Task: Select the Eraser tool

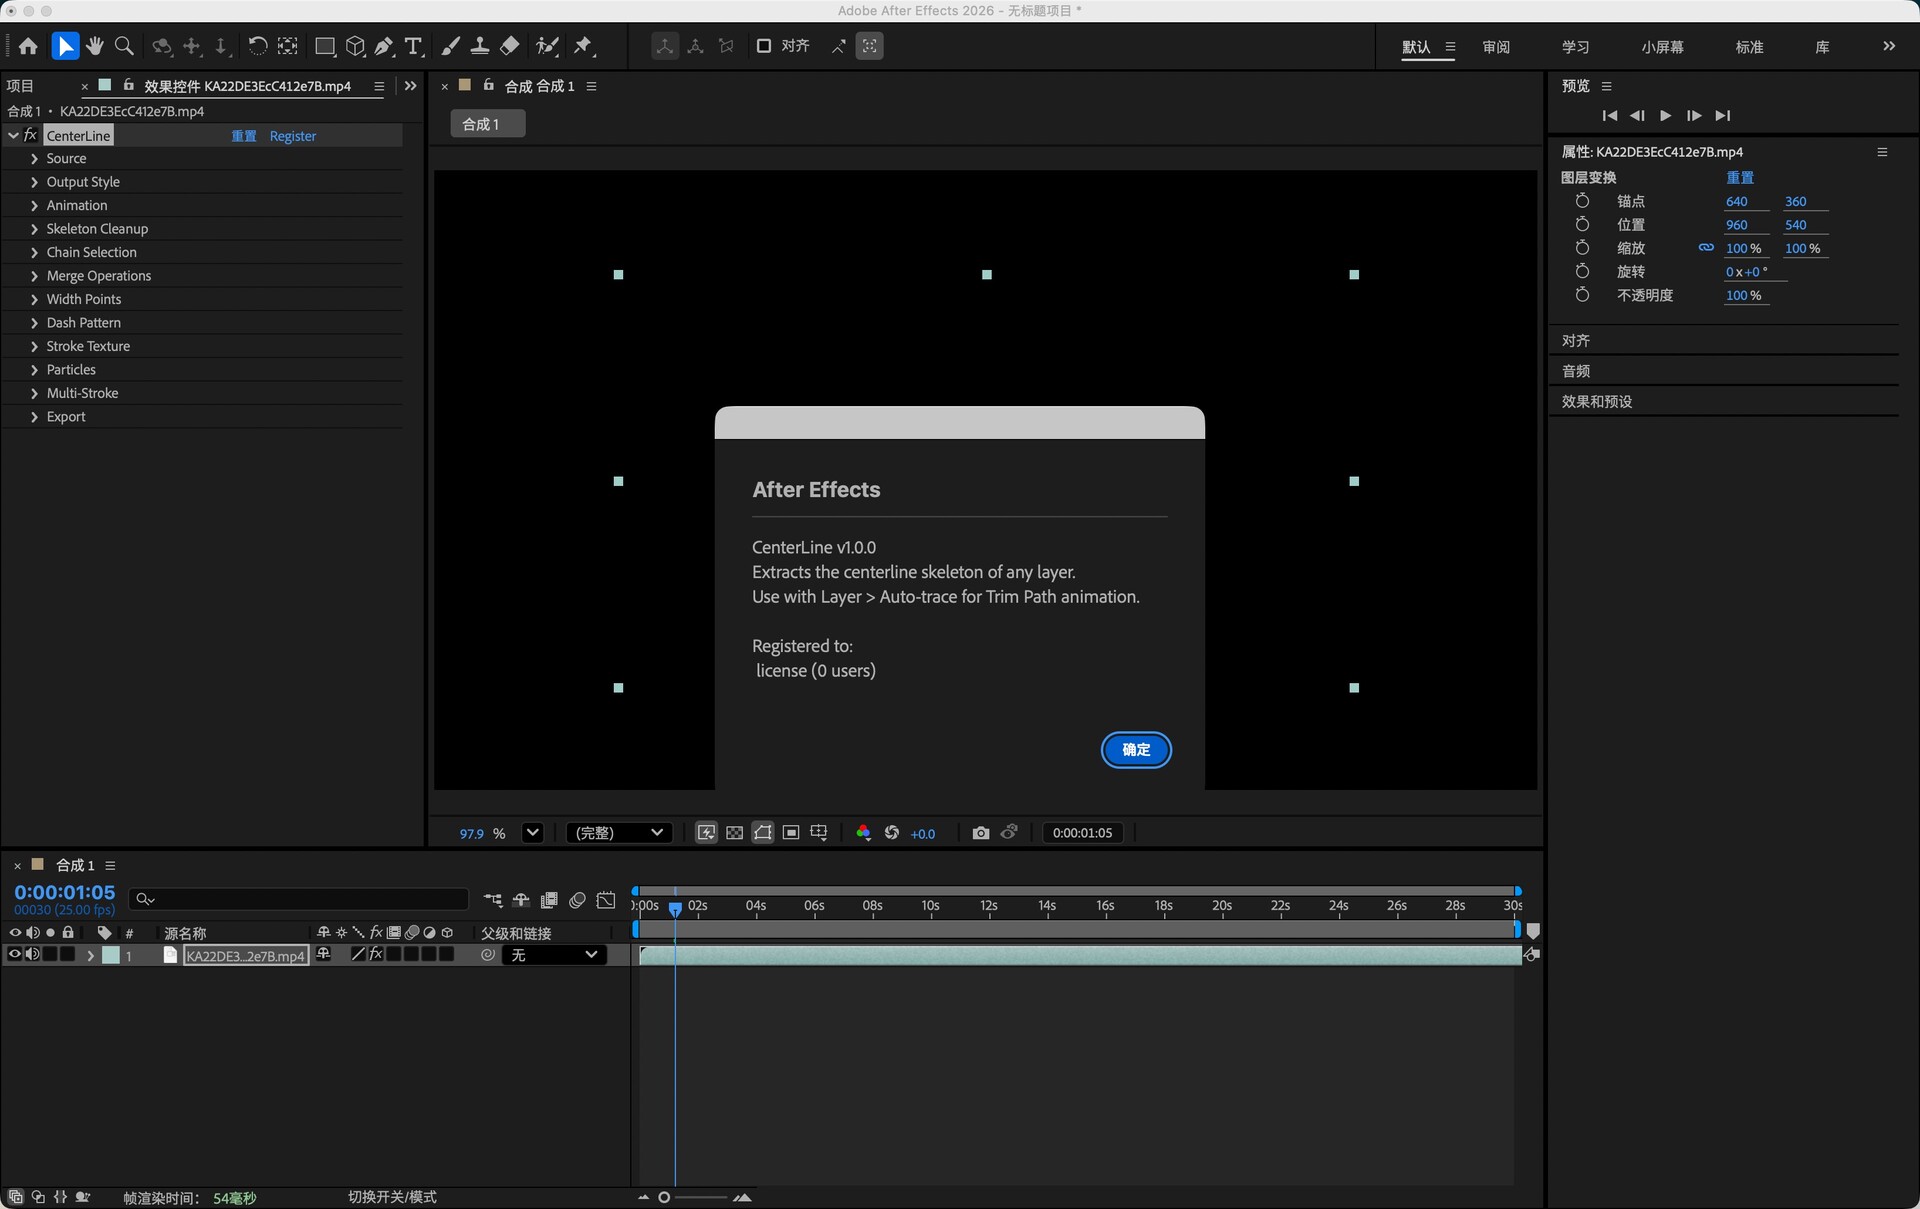Action: point(510,46)
